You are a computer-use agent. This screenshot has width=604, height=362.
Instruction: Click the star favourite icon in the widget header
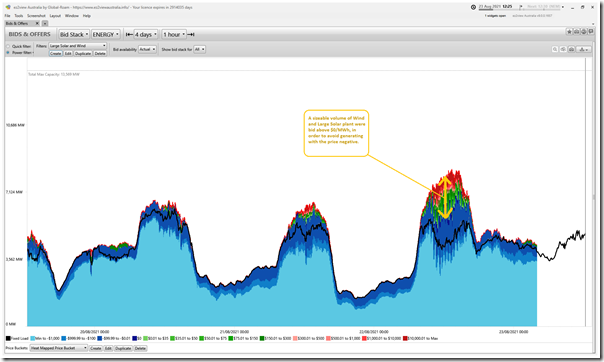tap(569, 32)
